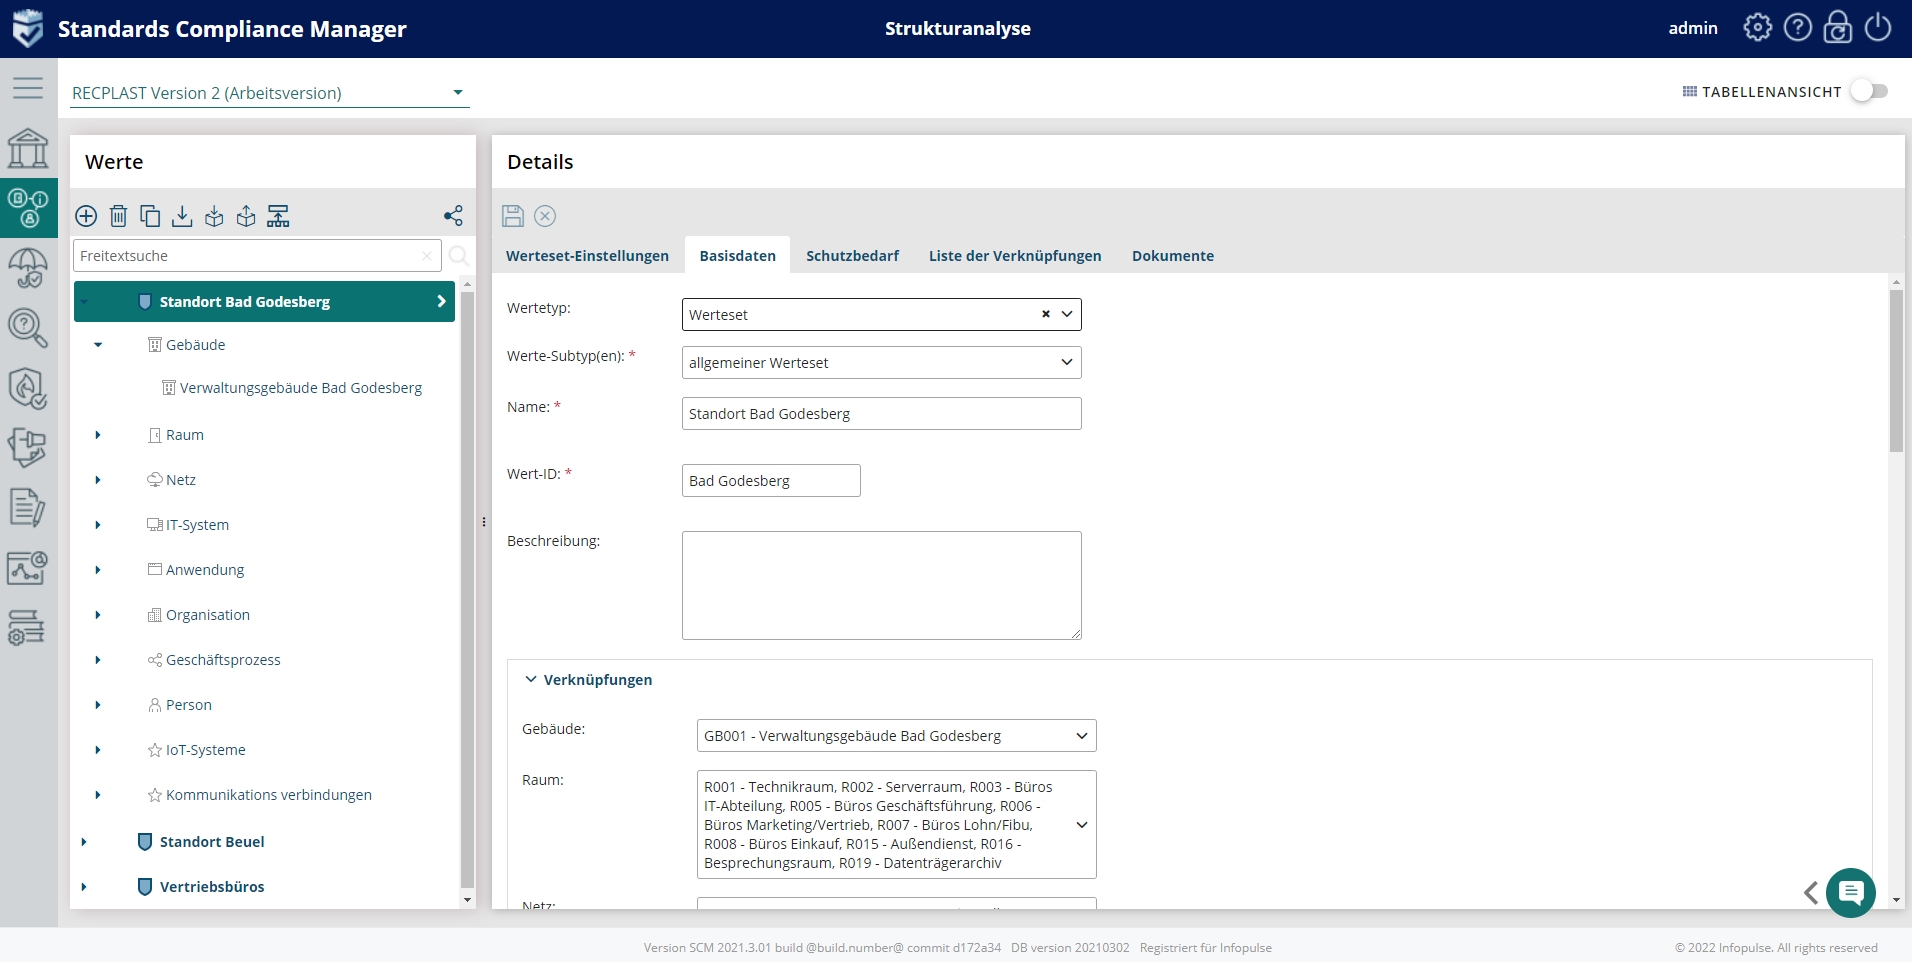Copy the selected asset
This screenshot has height=962, width=1912.
click(150, 216)
